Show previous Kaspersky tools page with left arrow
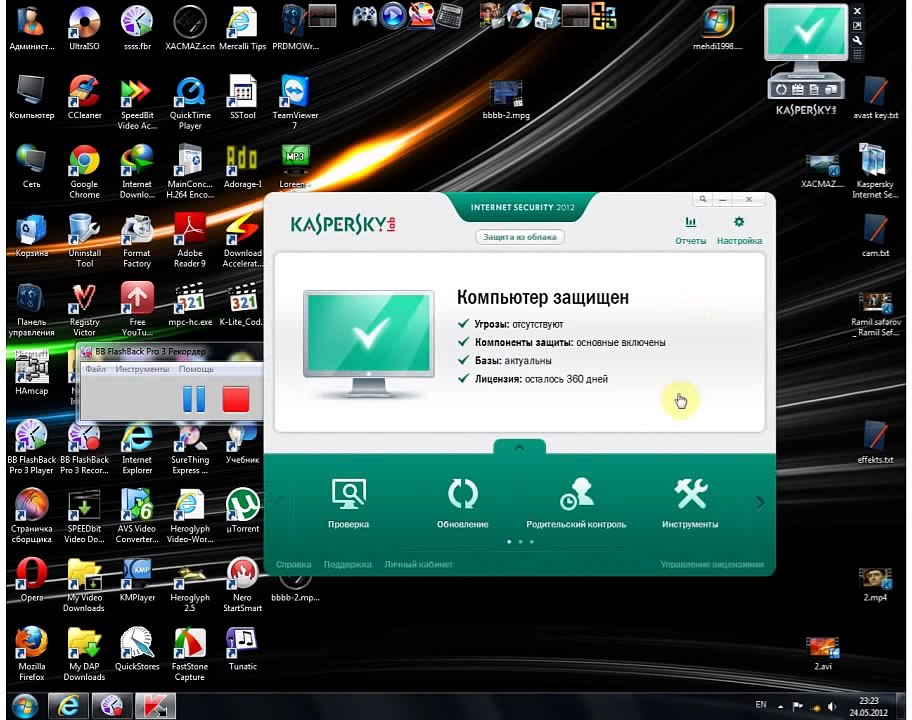Screen dimensions: 912x720 (x=279, y=503)
